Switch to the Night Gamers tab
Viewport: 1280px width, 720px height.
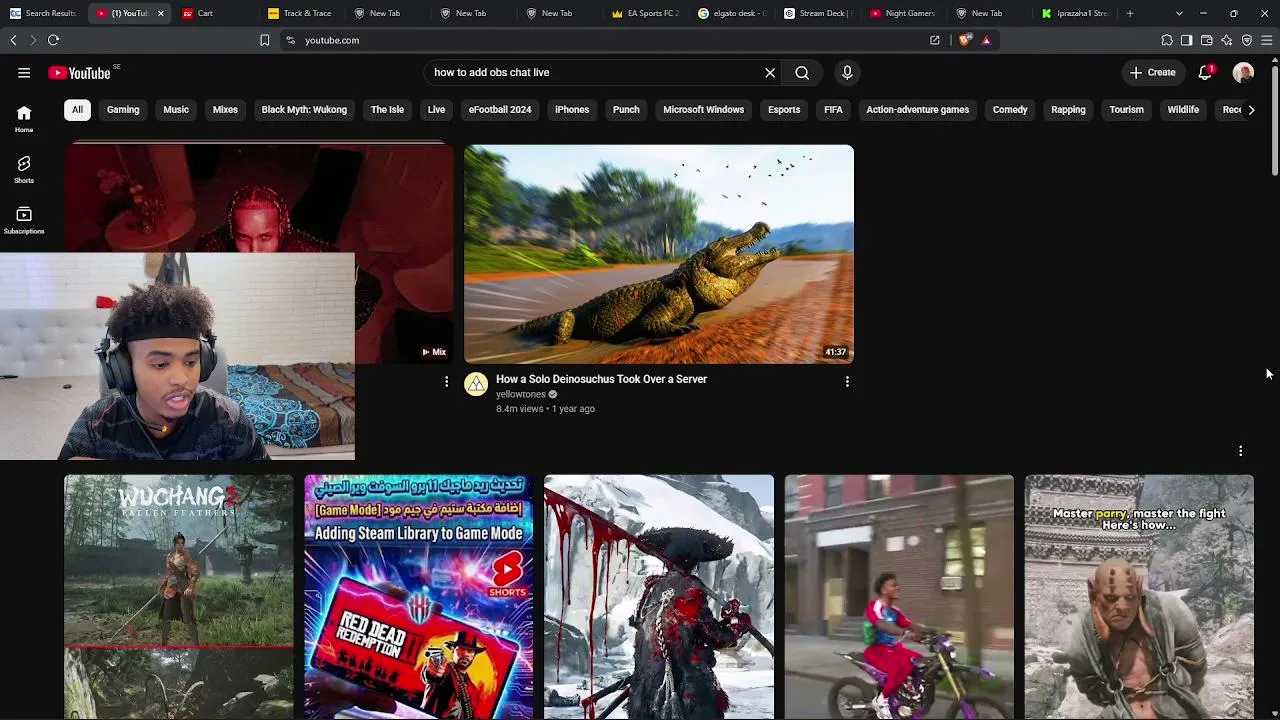[903, 13]
